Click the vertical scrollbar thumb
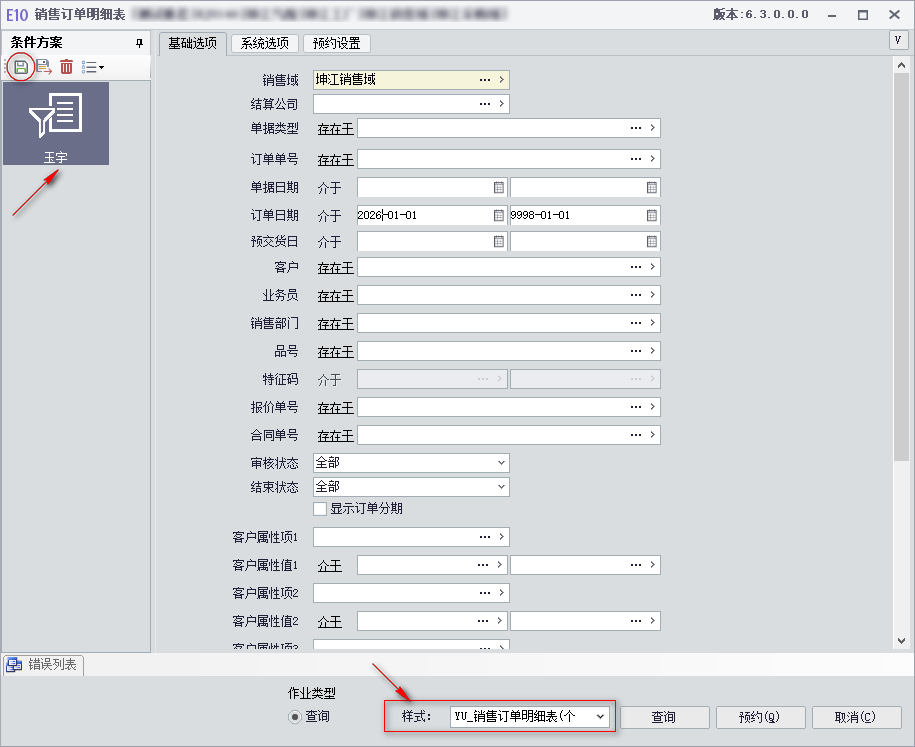Screen dimensions: 915x747 point(902,267)
